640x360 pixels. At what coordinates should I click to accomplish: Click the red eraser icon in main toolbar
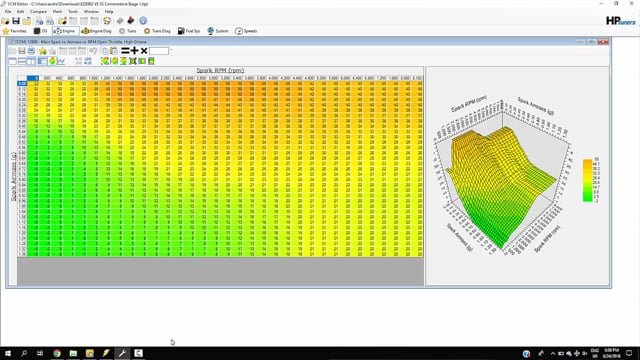(131, 20)
